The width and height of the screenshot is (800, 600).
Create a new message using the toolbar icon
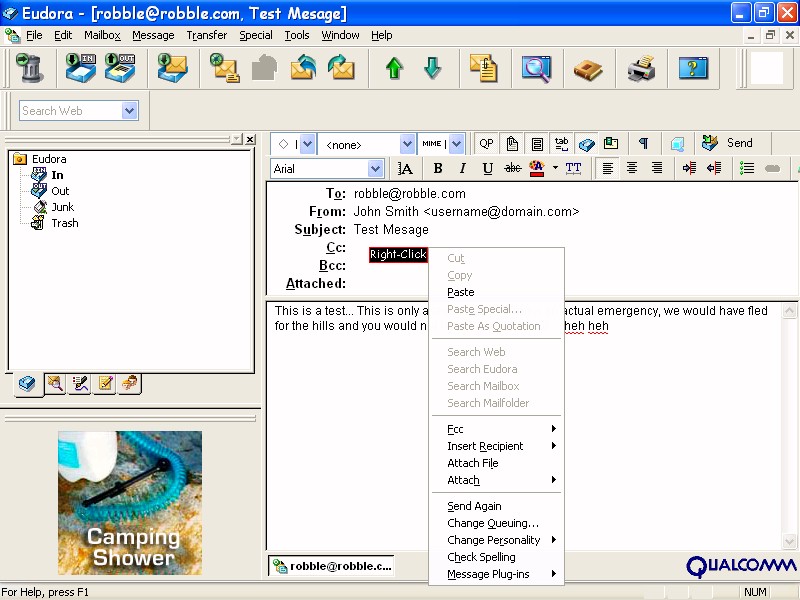(x=224, y=68)
